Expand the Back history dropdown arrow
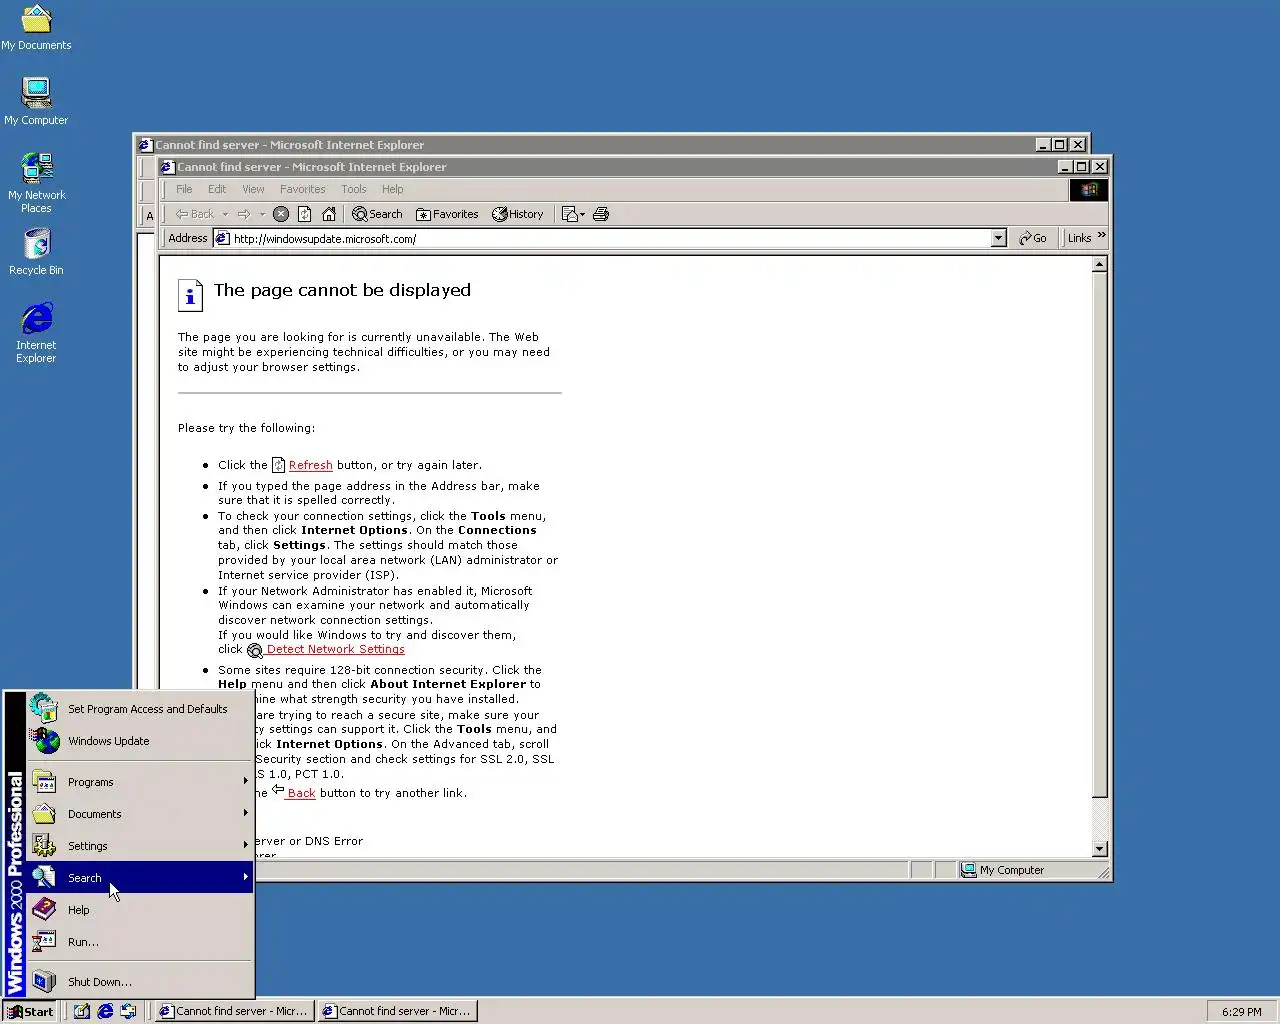 (x=225, y=214)
